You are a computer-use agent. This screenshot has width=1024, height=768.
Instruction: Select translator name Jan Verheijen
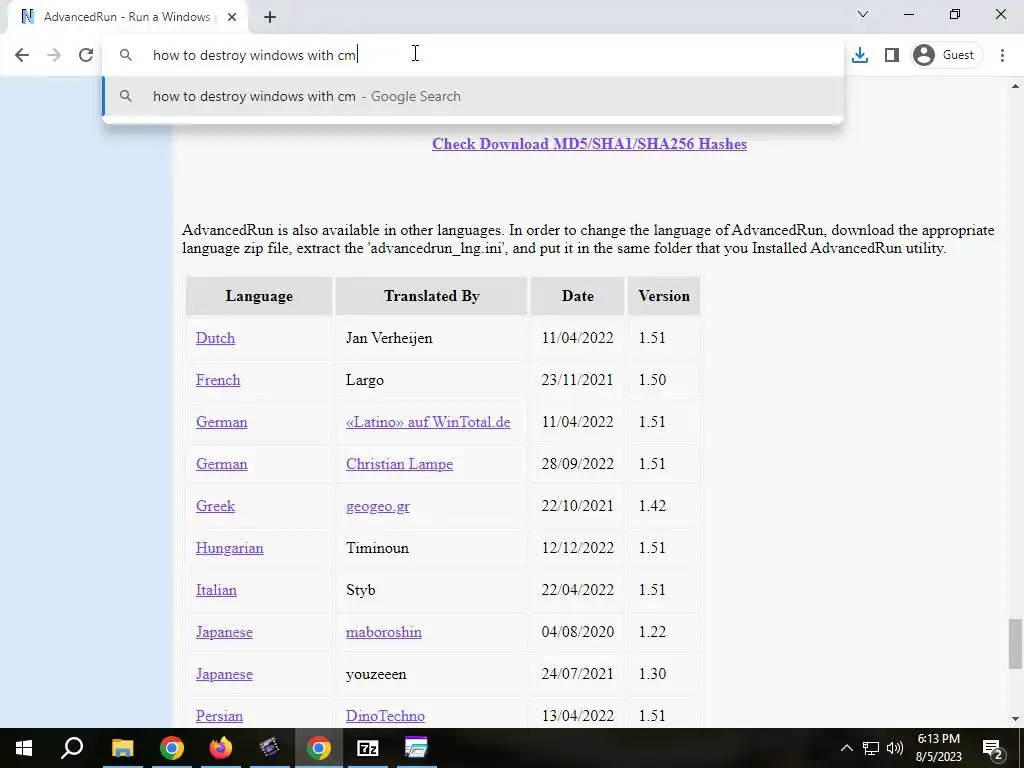pyautogui.click(x=389, y=338)
